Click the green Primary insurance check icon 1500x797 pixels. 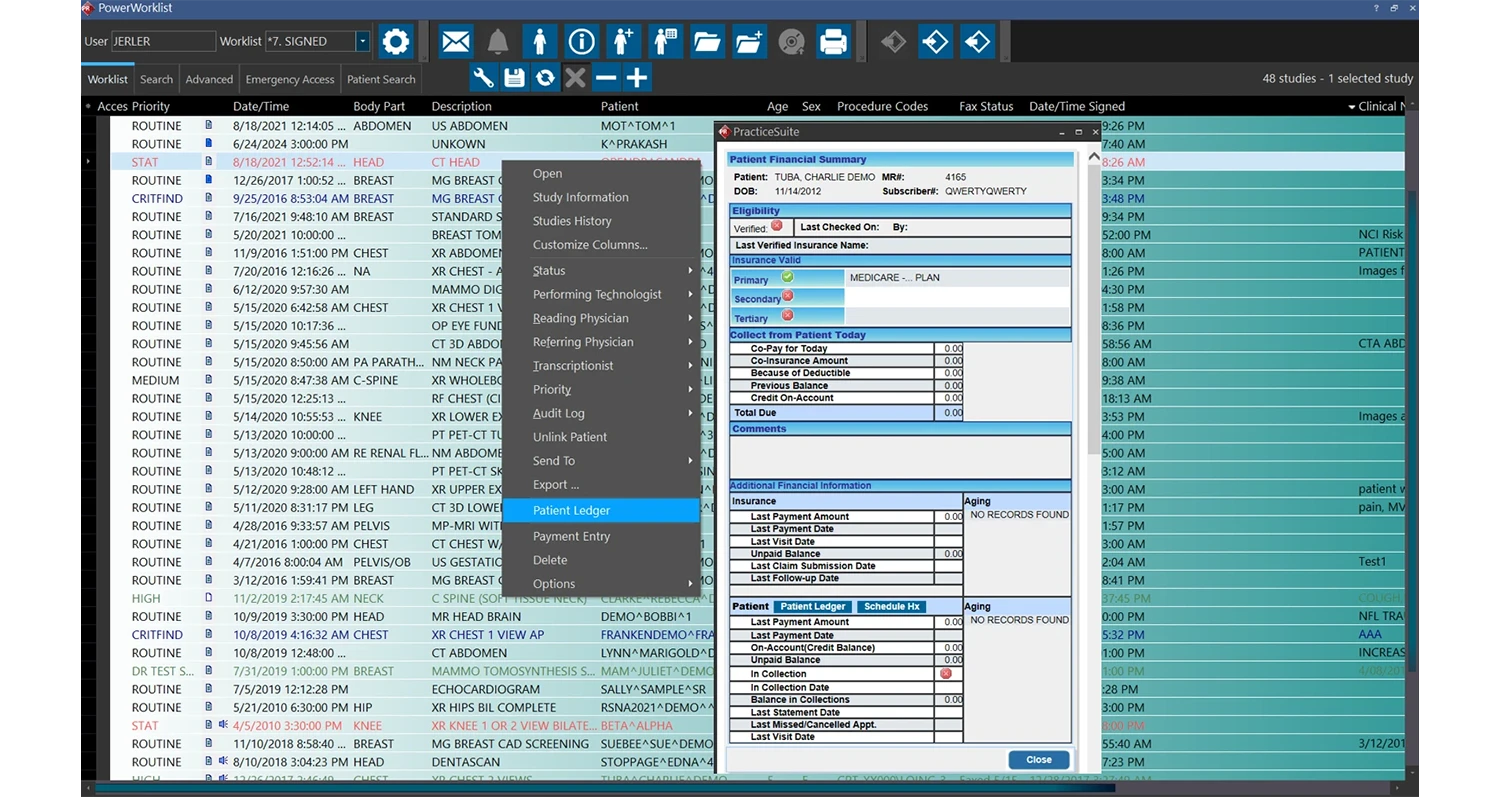point(787,277)
